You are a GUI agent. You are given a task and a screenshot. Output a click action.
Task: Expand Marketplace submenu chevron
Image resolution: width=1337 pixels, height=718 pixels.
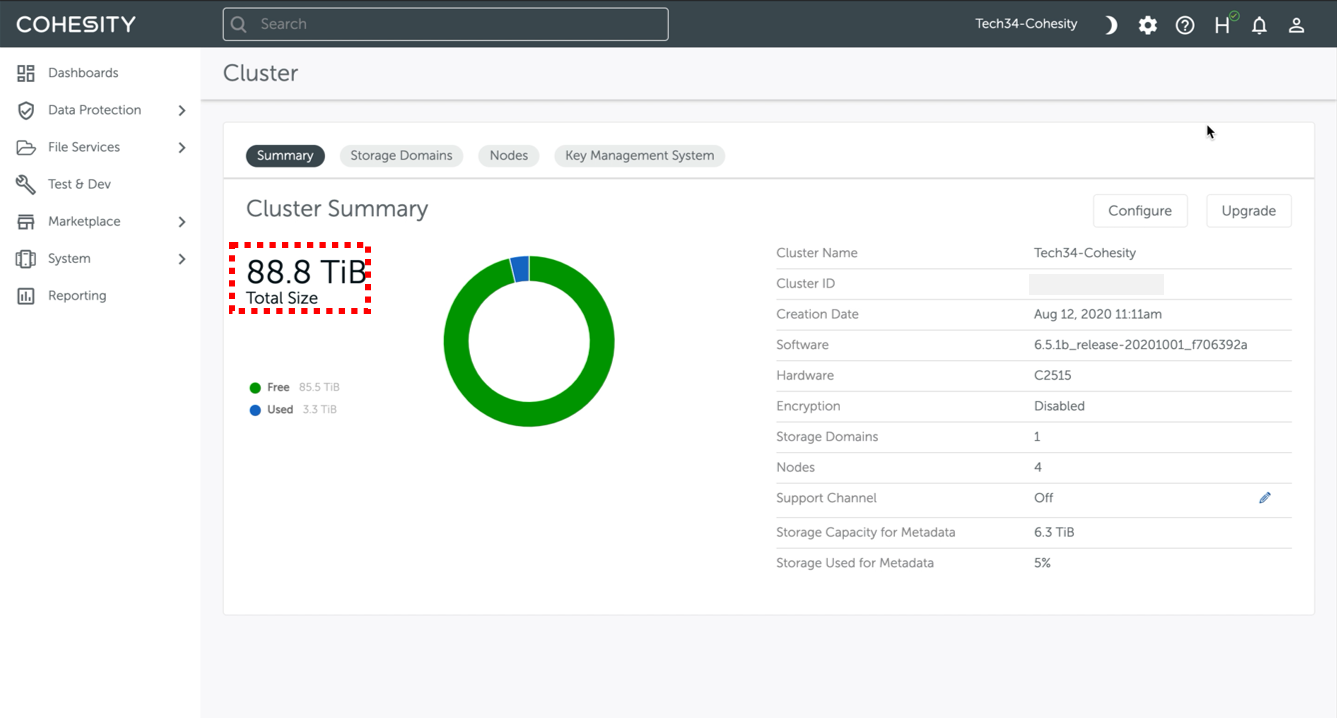(x=182, y=221)
